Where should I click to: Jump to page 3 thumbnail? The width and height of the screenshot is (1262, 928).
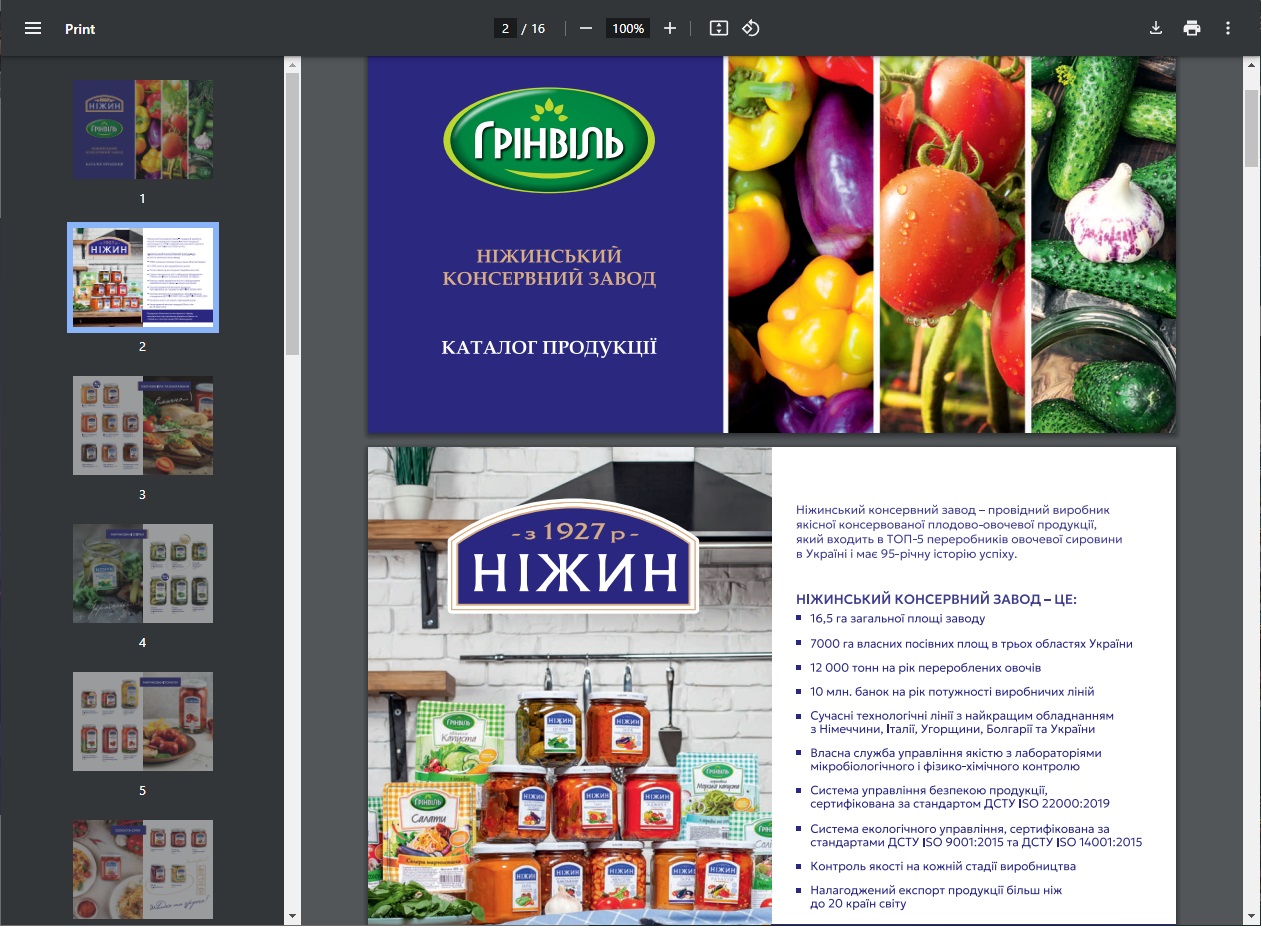(x=142, y=425)
